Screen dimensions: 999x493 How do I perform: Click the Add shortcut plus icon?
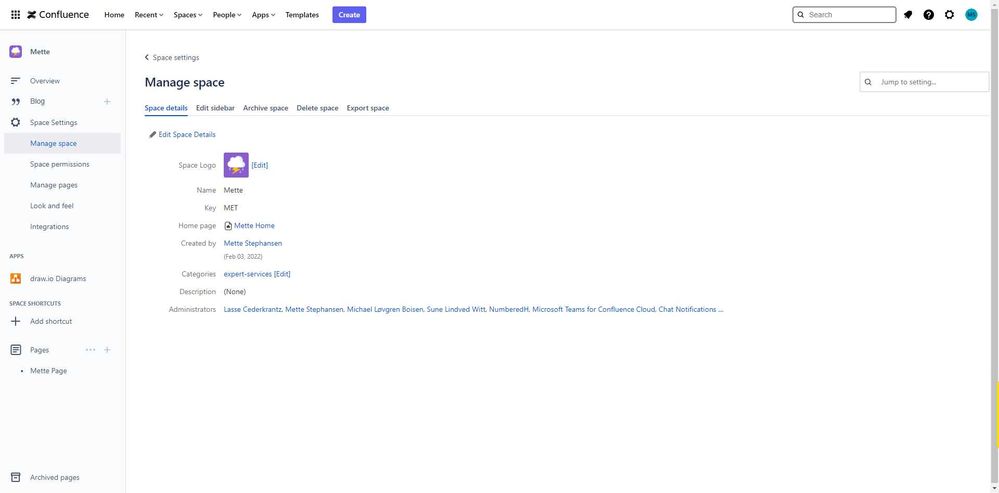coord(16,321)
